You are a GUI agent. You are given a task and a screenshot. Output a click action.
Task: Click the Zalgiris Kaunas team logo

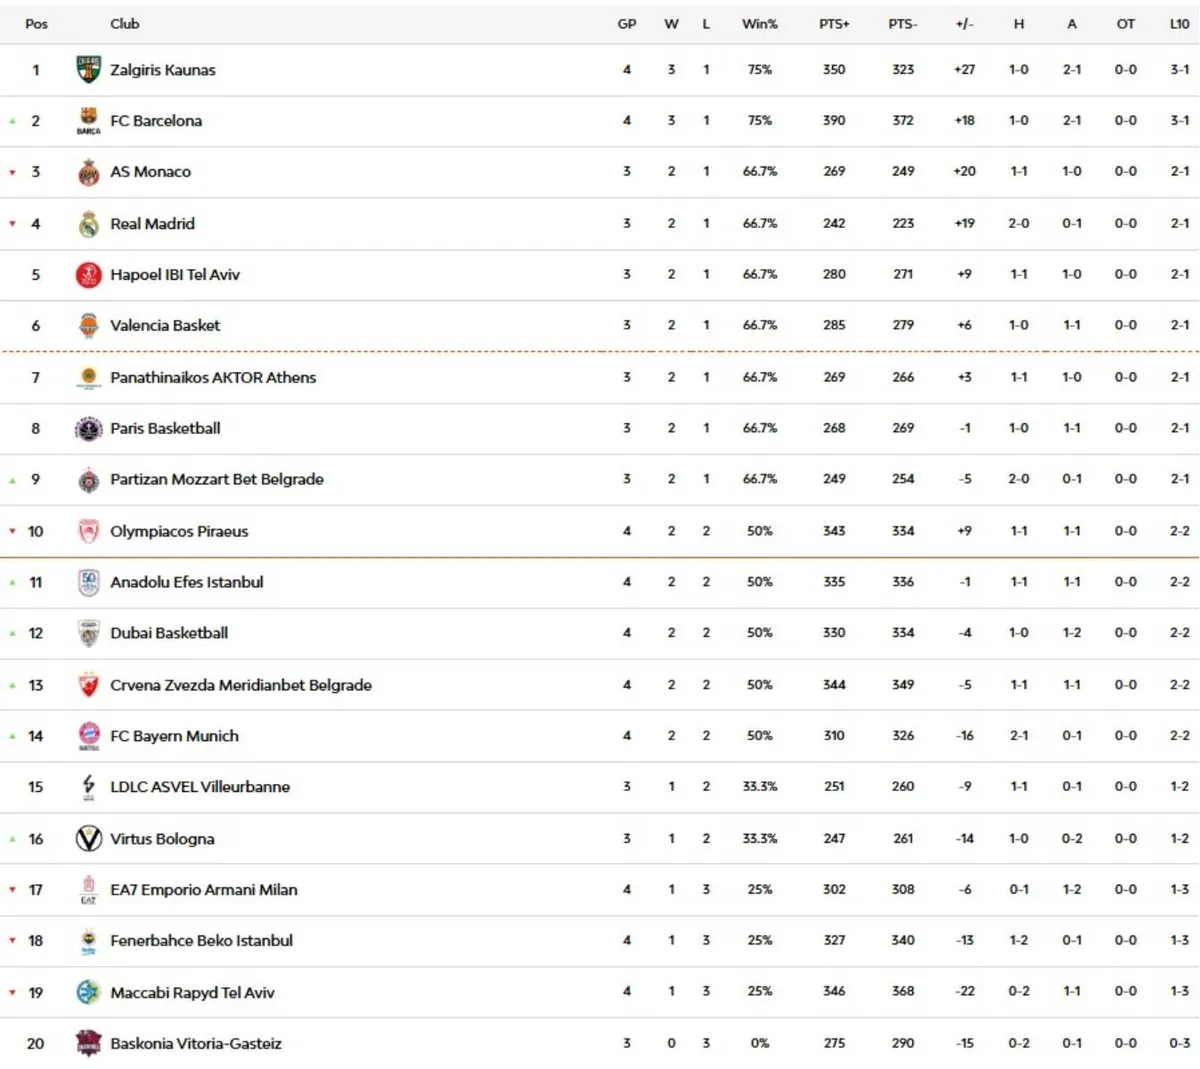point(89,70)
